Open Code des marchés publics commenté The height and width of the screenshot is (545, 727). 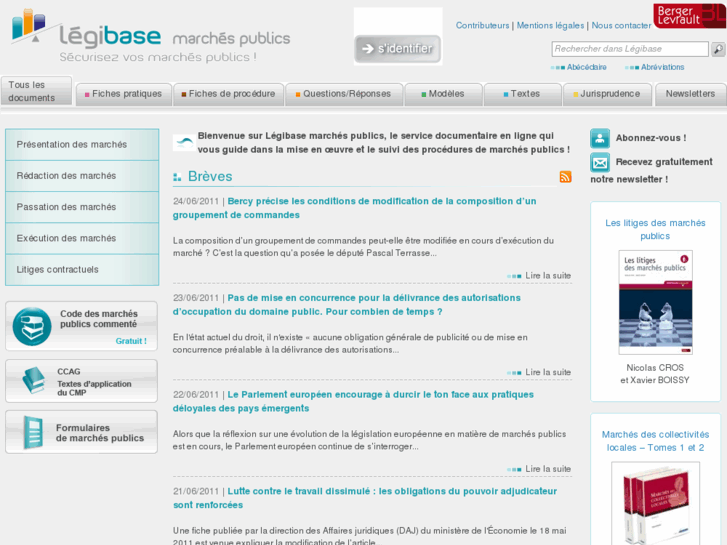click(x=82, y=326)
